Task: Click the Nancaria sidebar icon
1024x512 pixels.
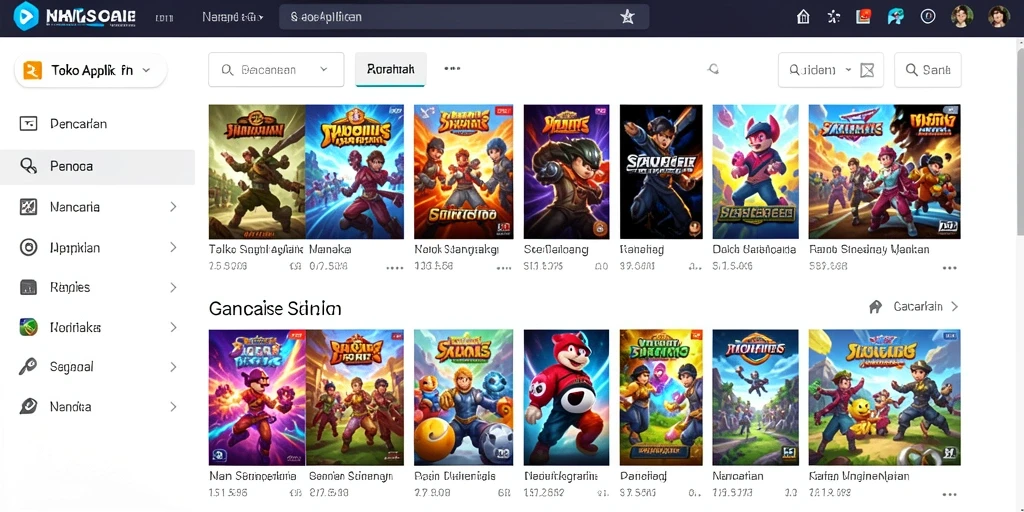Action: [28, 207]
